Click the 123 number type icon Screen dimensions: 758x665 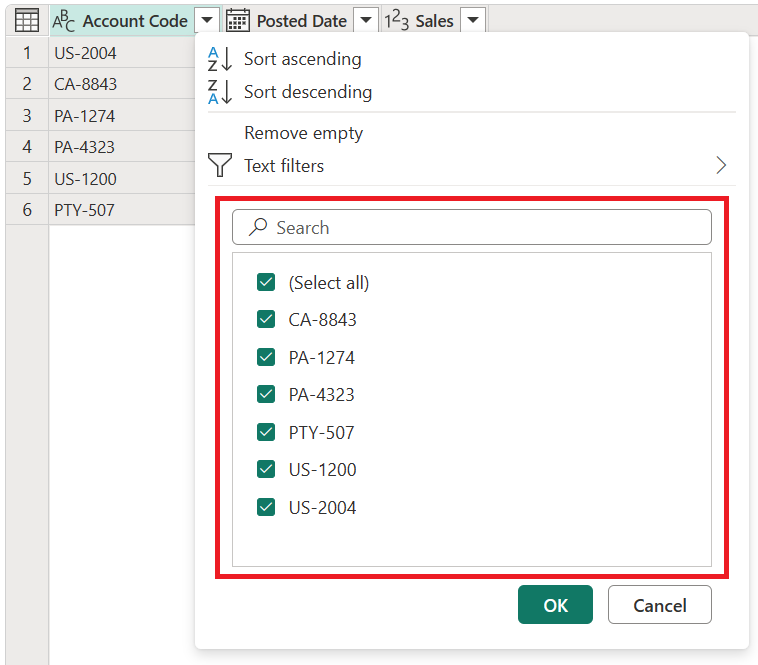point(397,21)
